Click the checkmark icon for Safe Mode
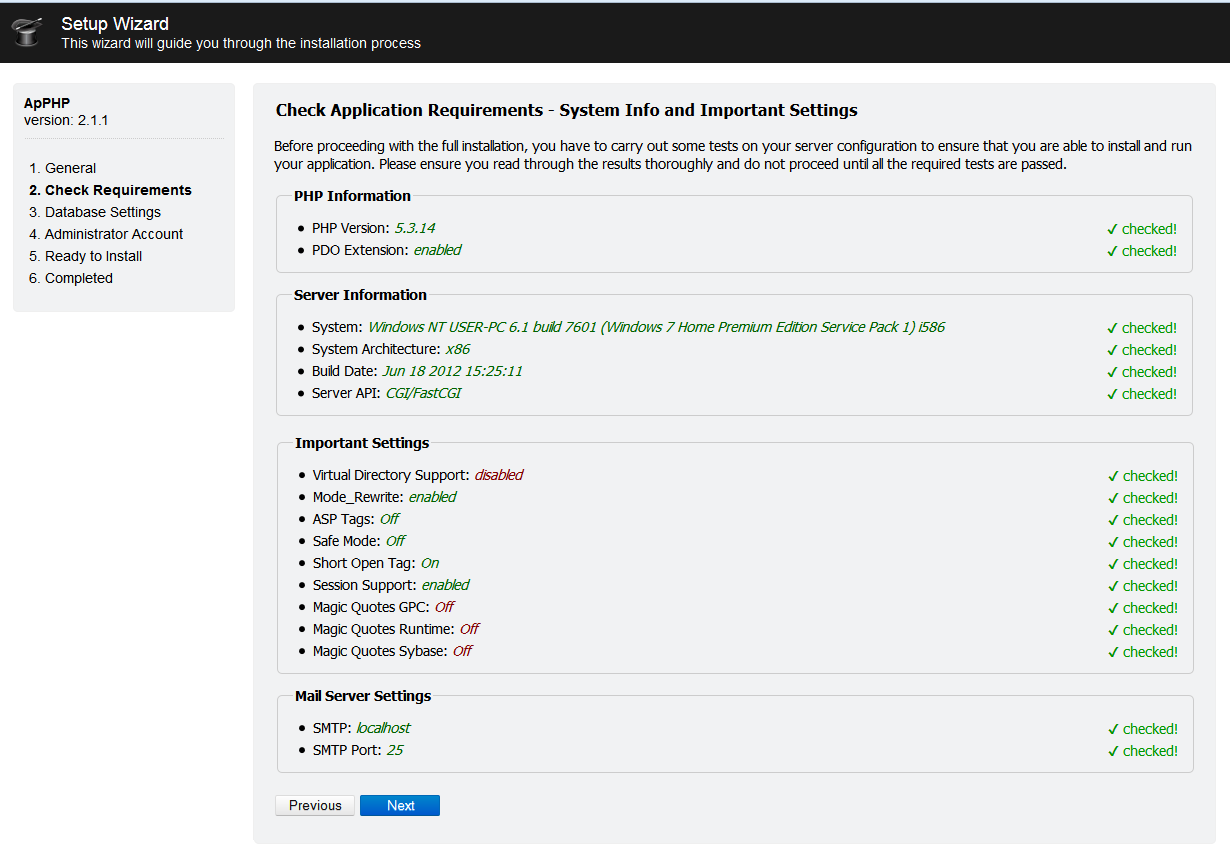Screen dimensions: 1230x856 pyautogui.click(x=1113, y=542)
